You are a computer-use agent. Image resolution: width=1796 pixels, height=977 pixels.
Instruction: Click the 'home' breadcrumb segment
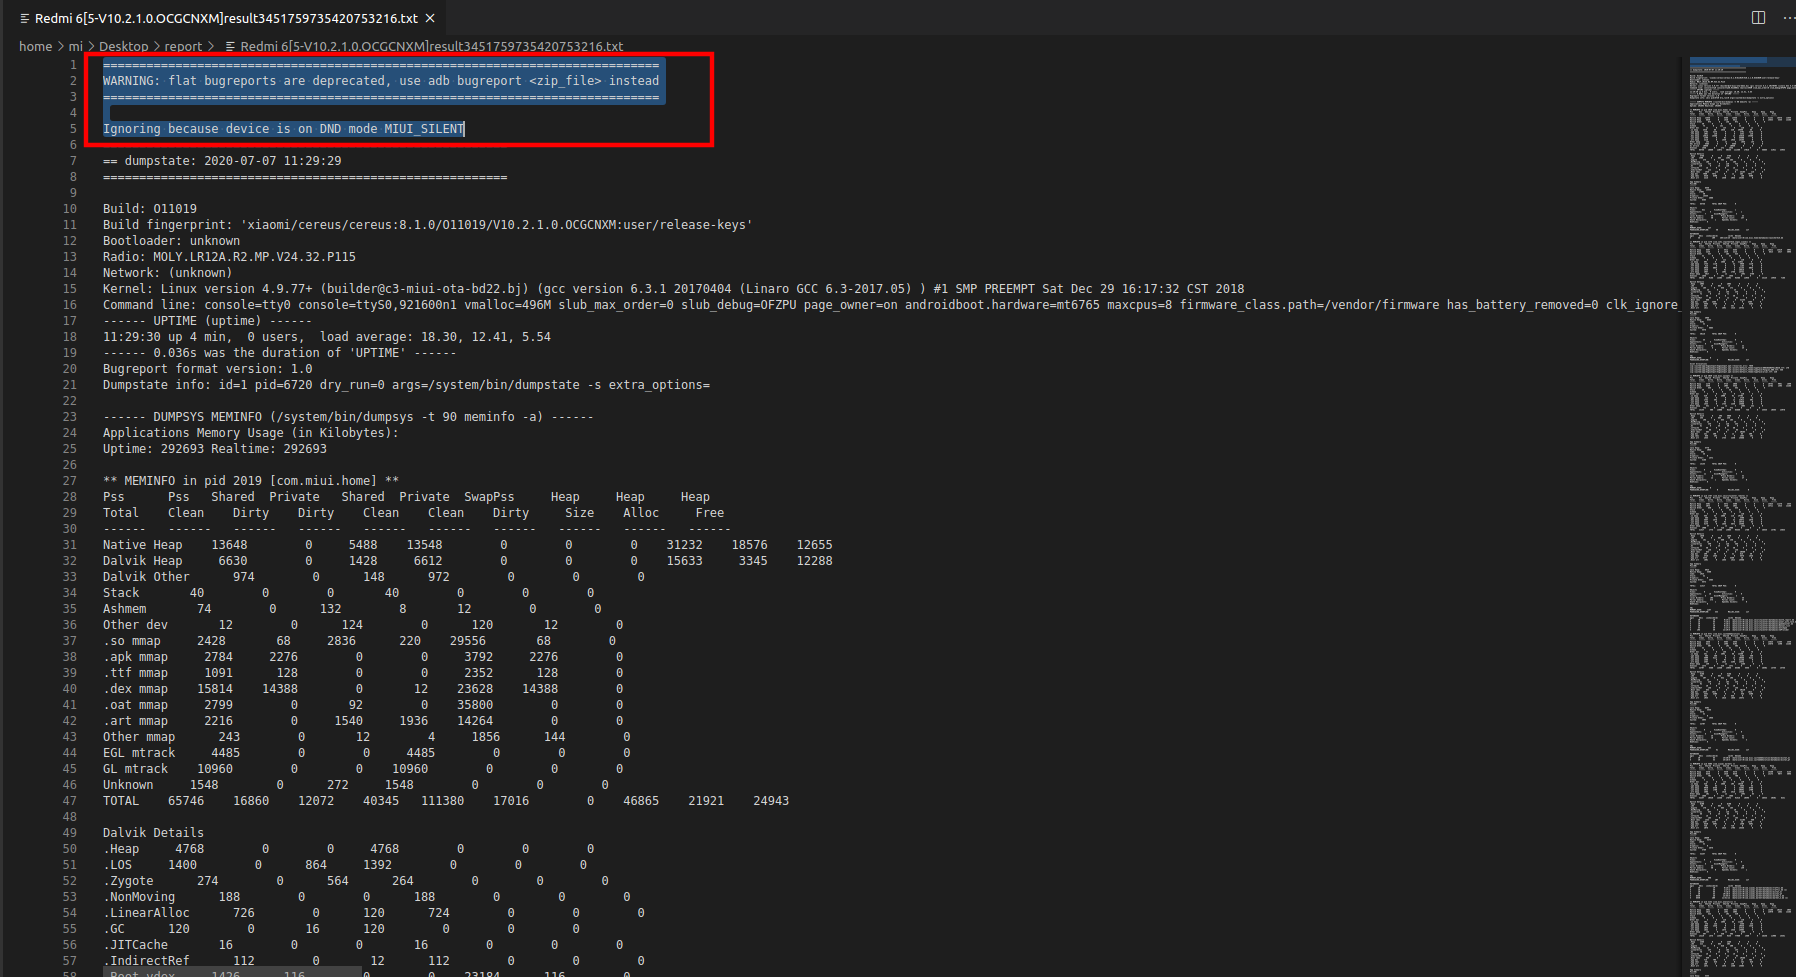point(35,46)
